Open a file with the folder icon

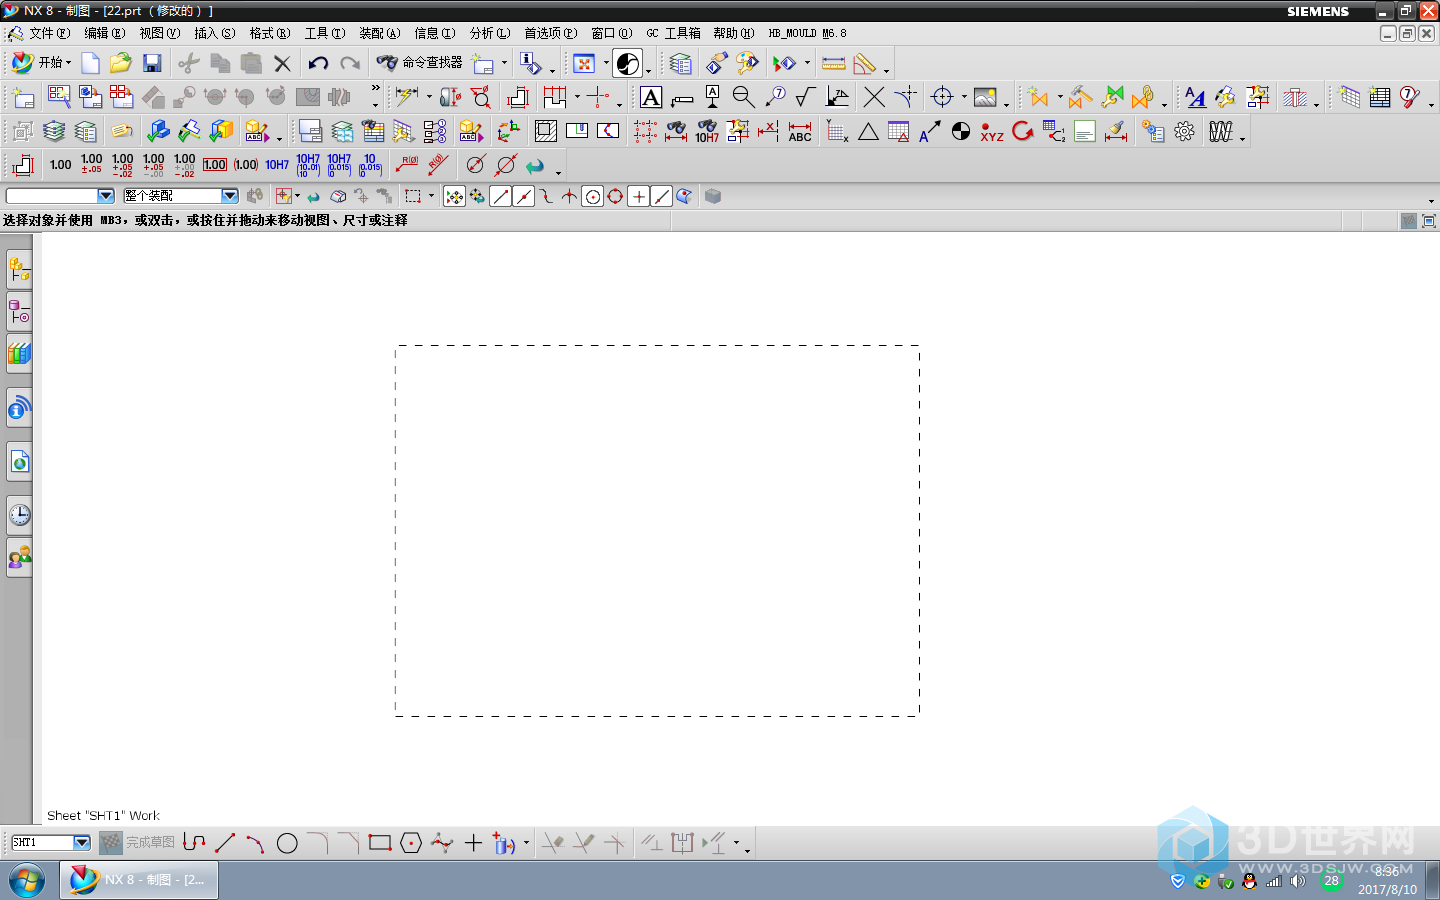[121, 63]
